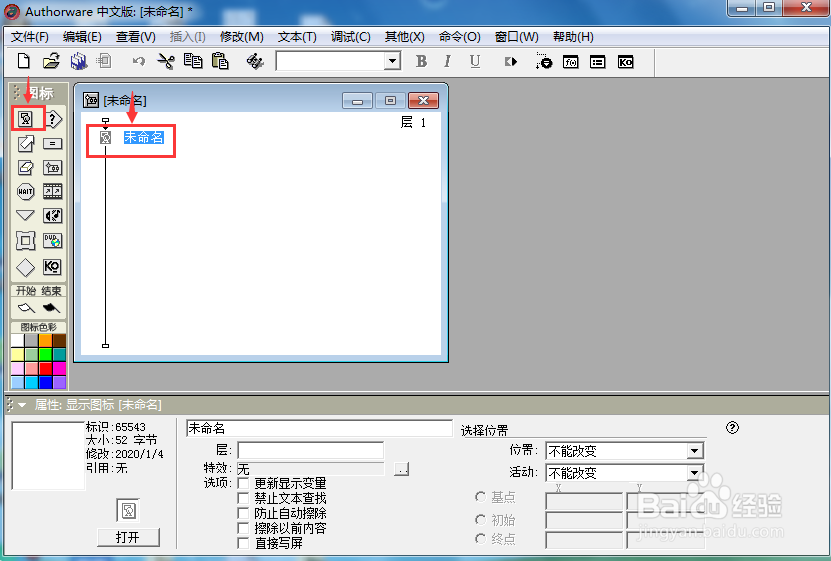
Task: Select the Map icon in palette
Action: [x=52, y=168]
